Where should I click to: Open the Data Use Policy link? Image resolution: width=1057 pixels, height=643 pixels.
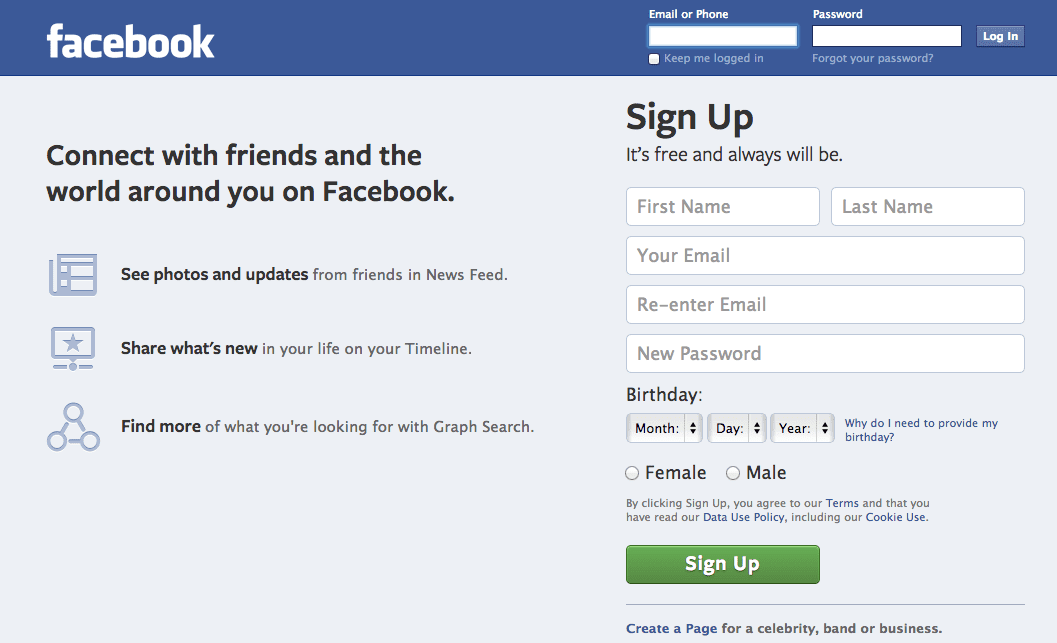point(744,517)
